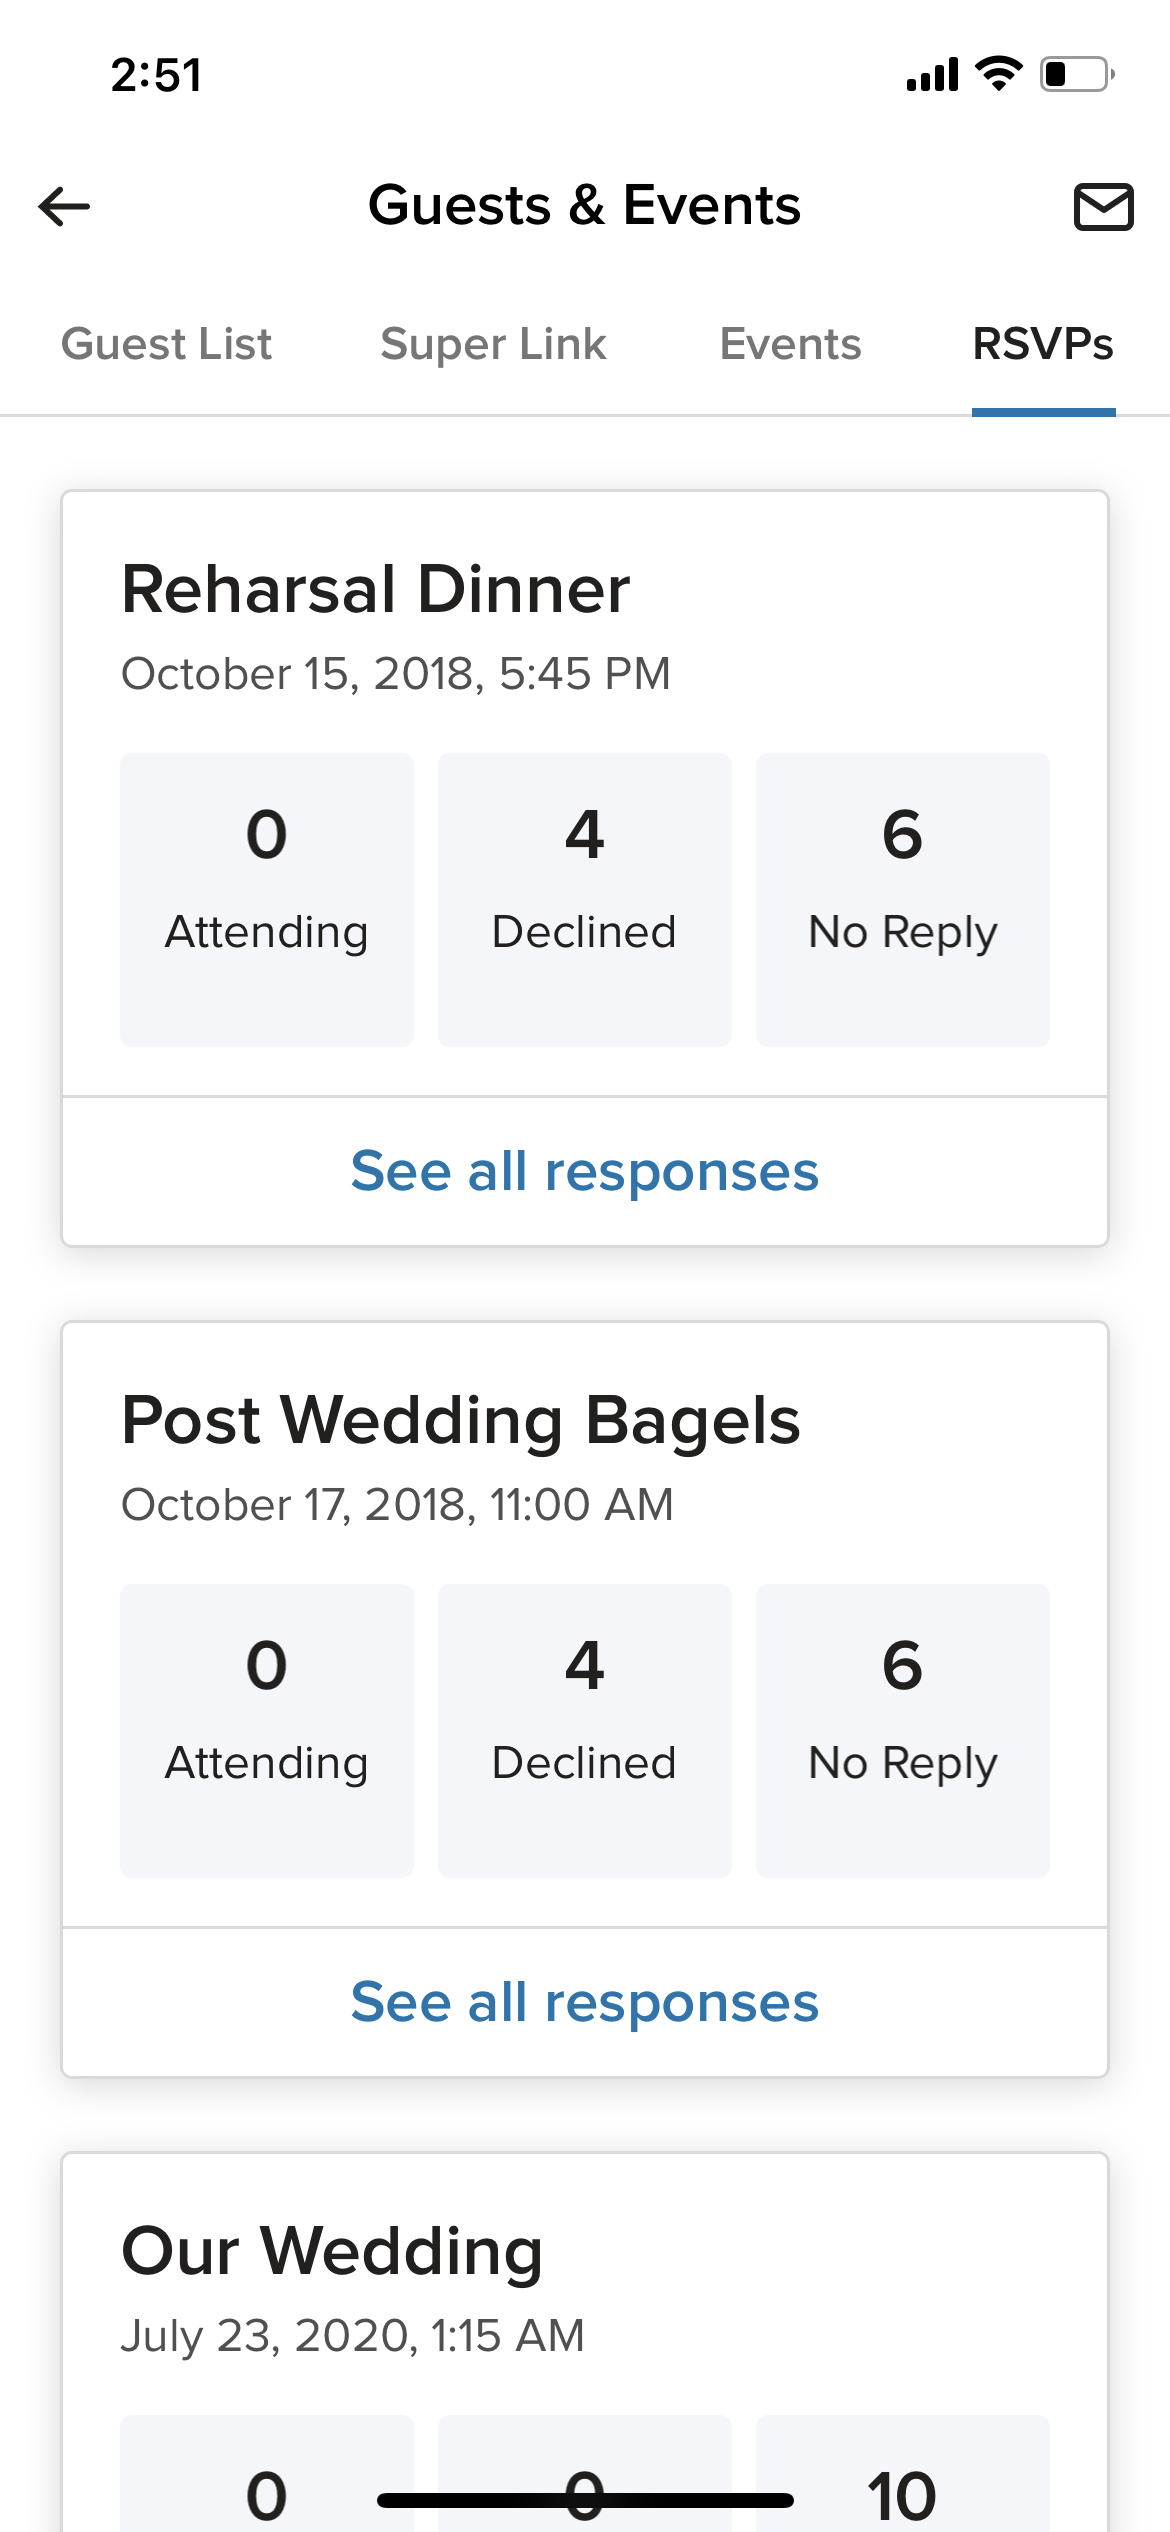Switch to the Guest List tab
This screenshot has width=1170, height=2532.
[x=166, y=345]
